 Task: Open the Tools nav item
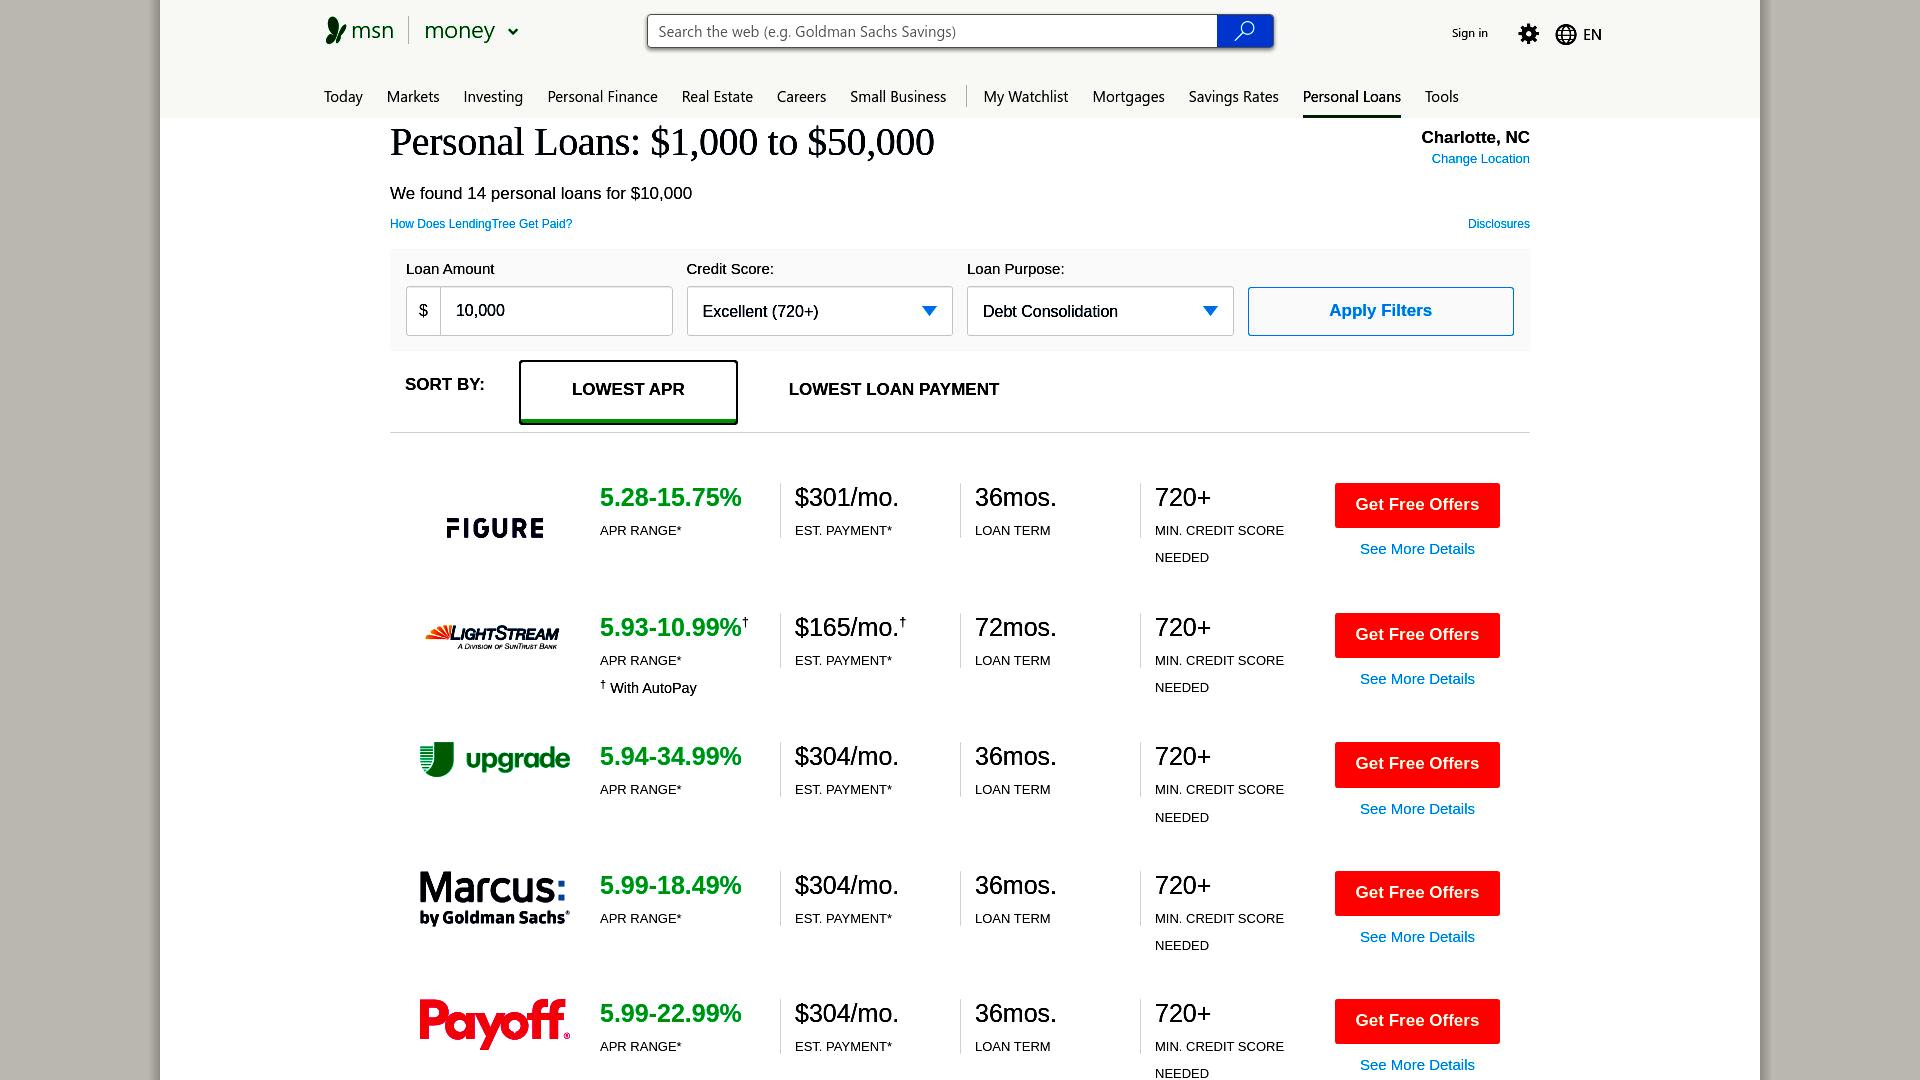(1441, 97)
